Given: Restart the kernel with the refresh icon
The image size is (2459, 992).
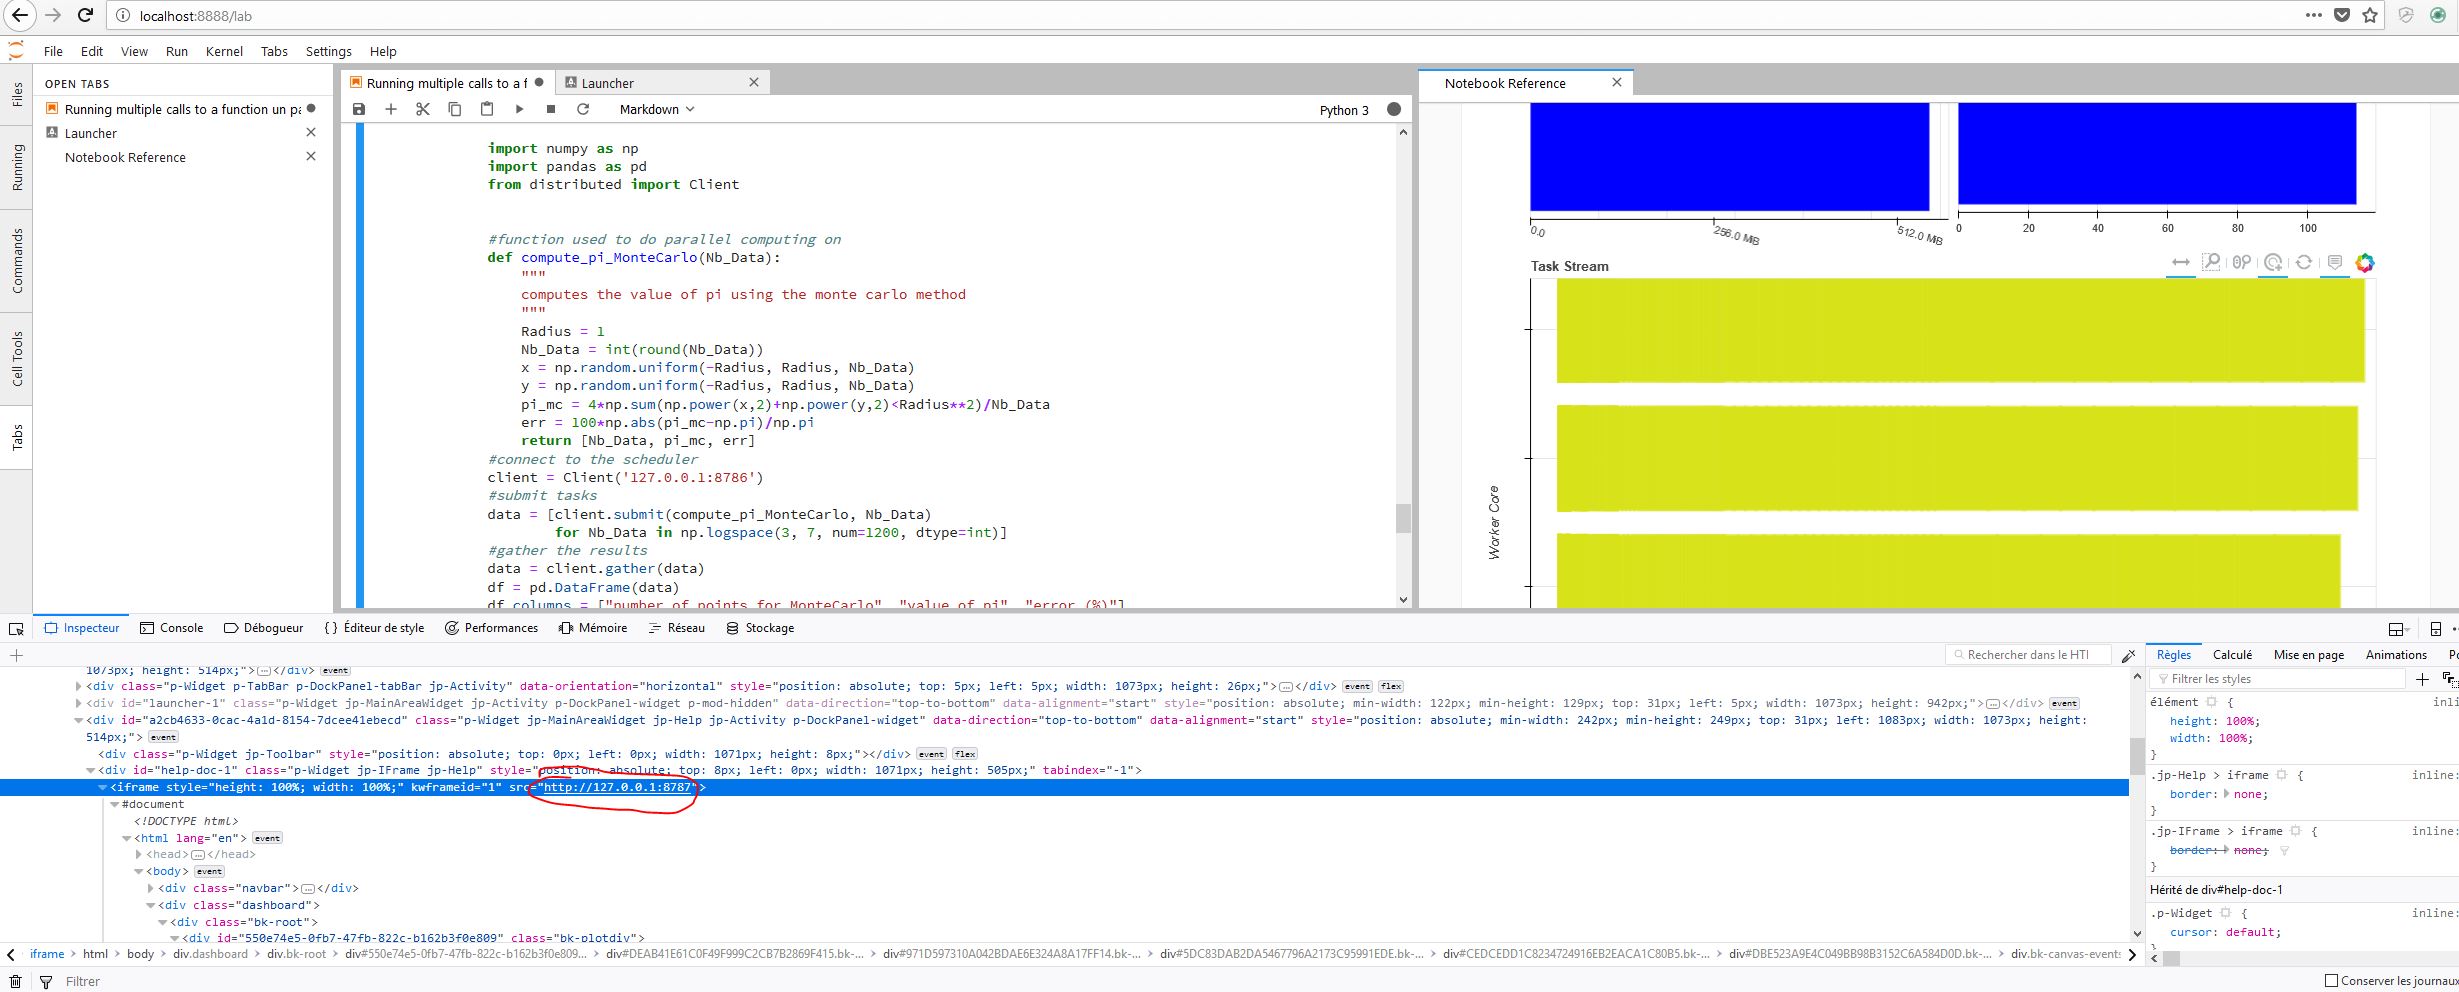Looking at the screenshot, I should (x=583, y=109).
